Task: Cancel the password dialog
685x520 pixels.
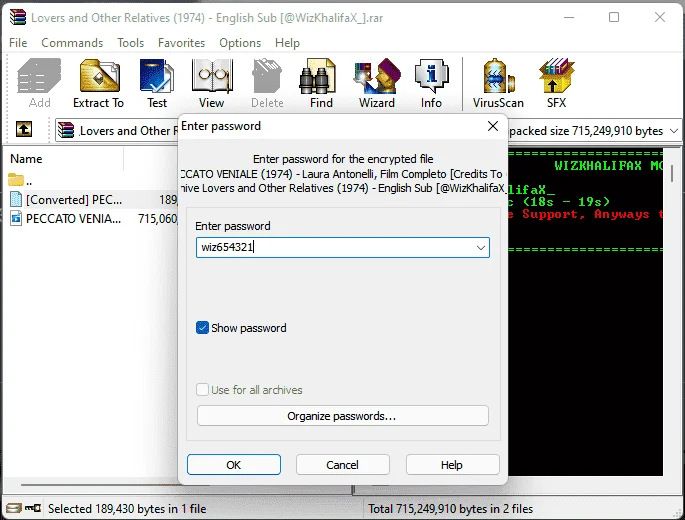Action: coord(342,465)
